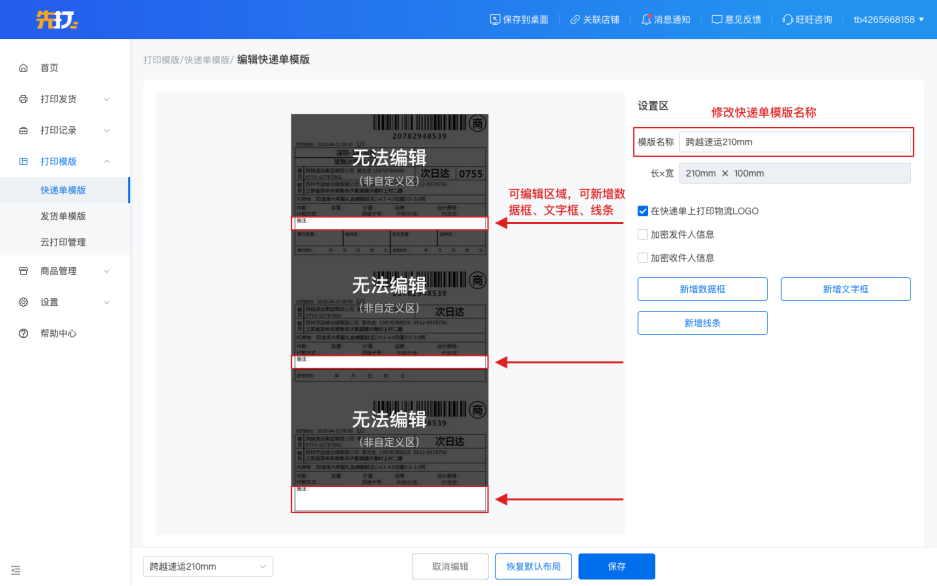Collapse the 打印模版 sidebar section
This screenshot has height=586, width=937.
pyautogui.click(x=106, y=161)
